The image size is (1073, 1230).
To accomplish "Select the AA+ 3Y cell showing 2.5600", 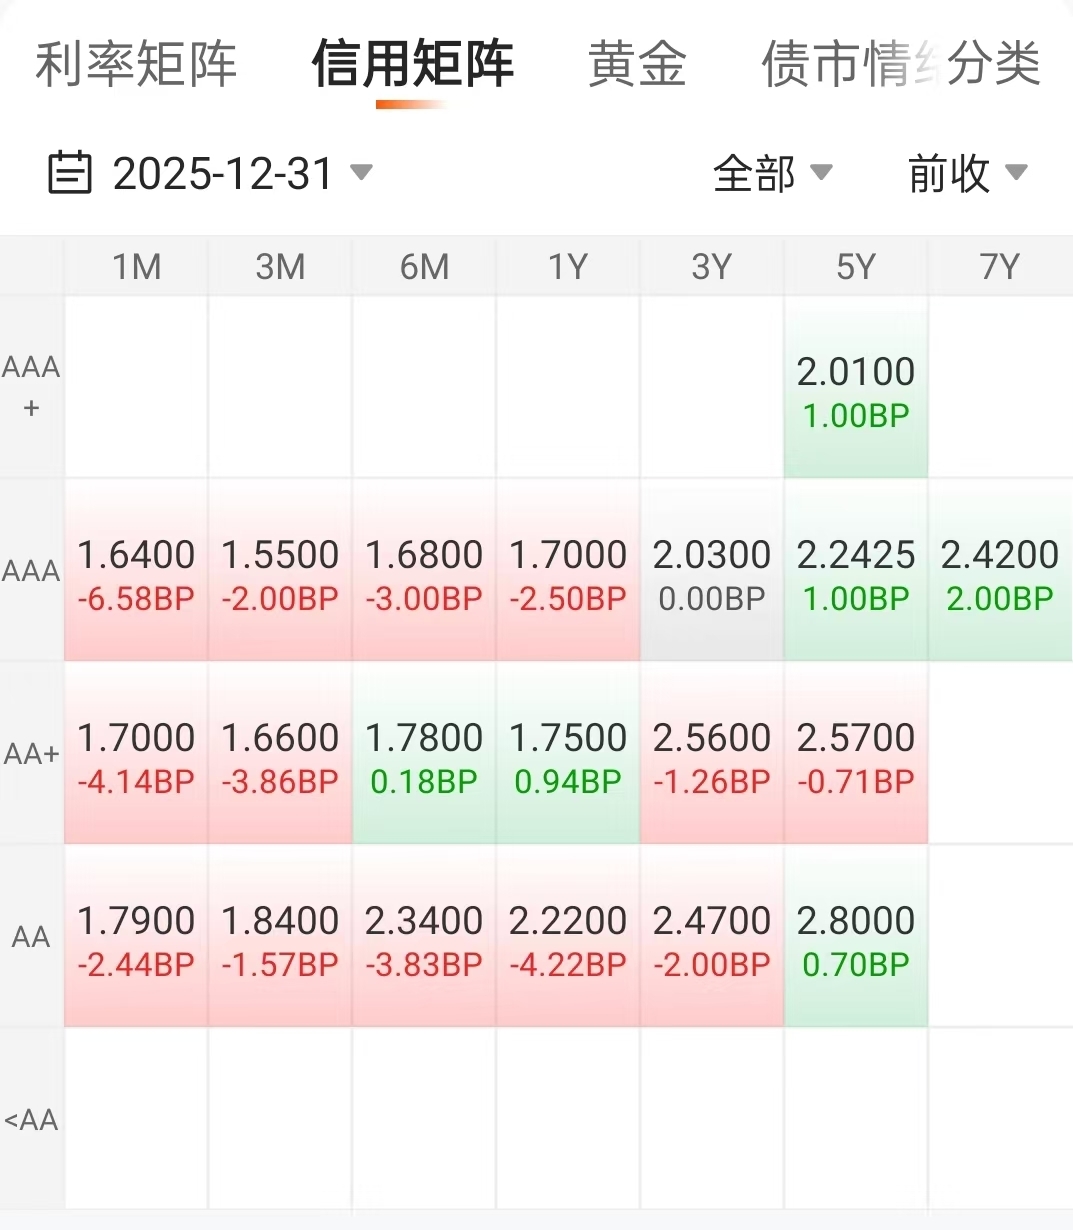I will (712, 756).
